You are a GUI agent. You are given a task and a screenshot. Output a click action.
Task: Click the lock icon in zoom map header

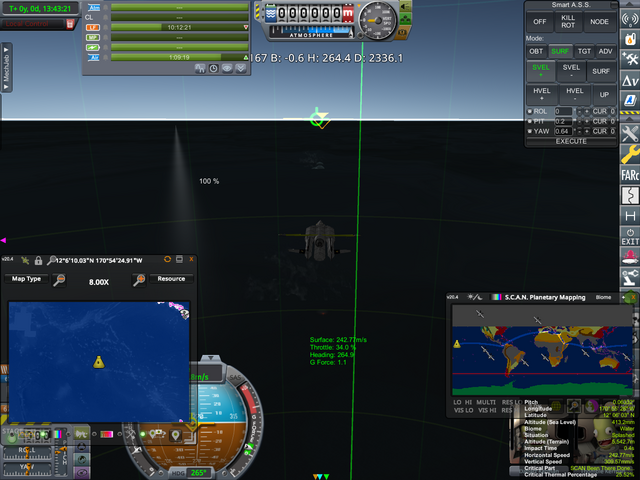pos(38,260)
